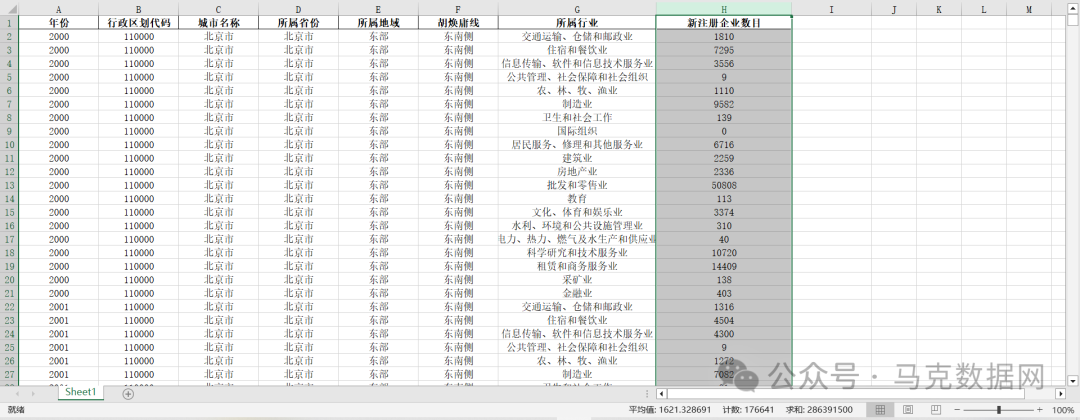Viewport: 1080px width, 420px height.
Task: Select the cell with value 10720
Action: pos(724,253)
